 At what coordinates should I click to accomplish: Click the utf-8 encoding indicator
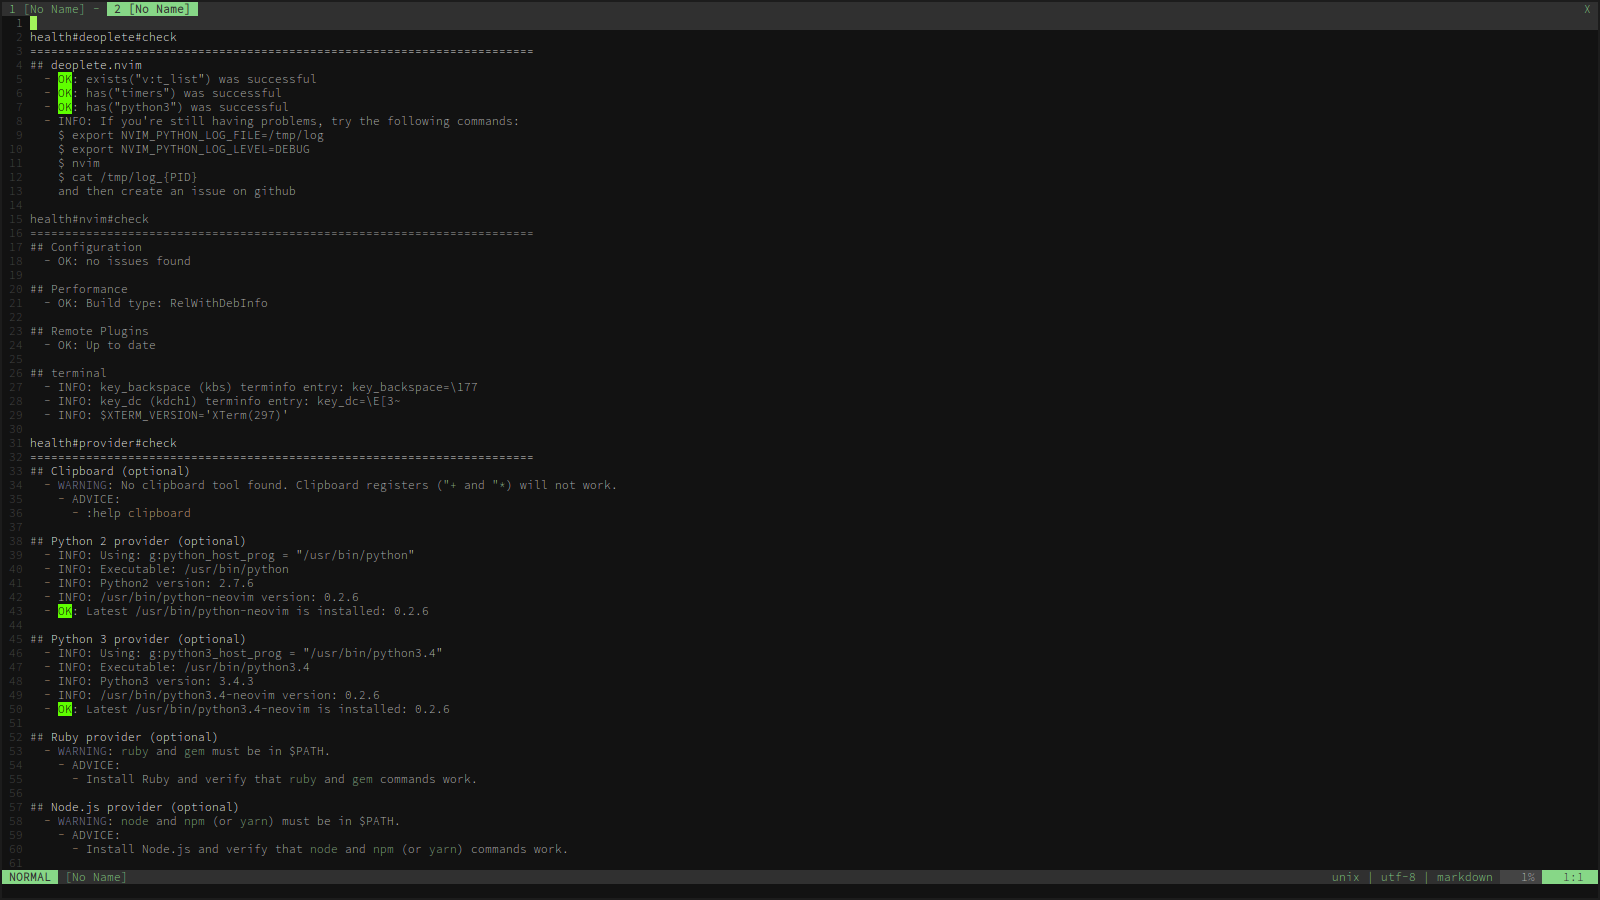(x=1398, y=877)
